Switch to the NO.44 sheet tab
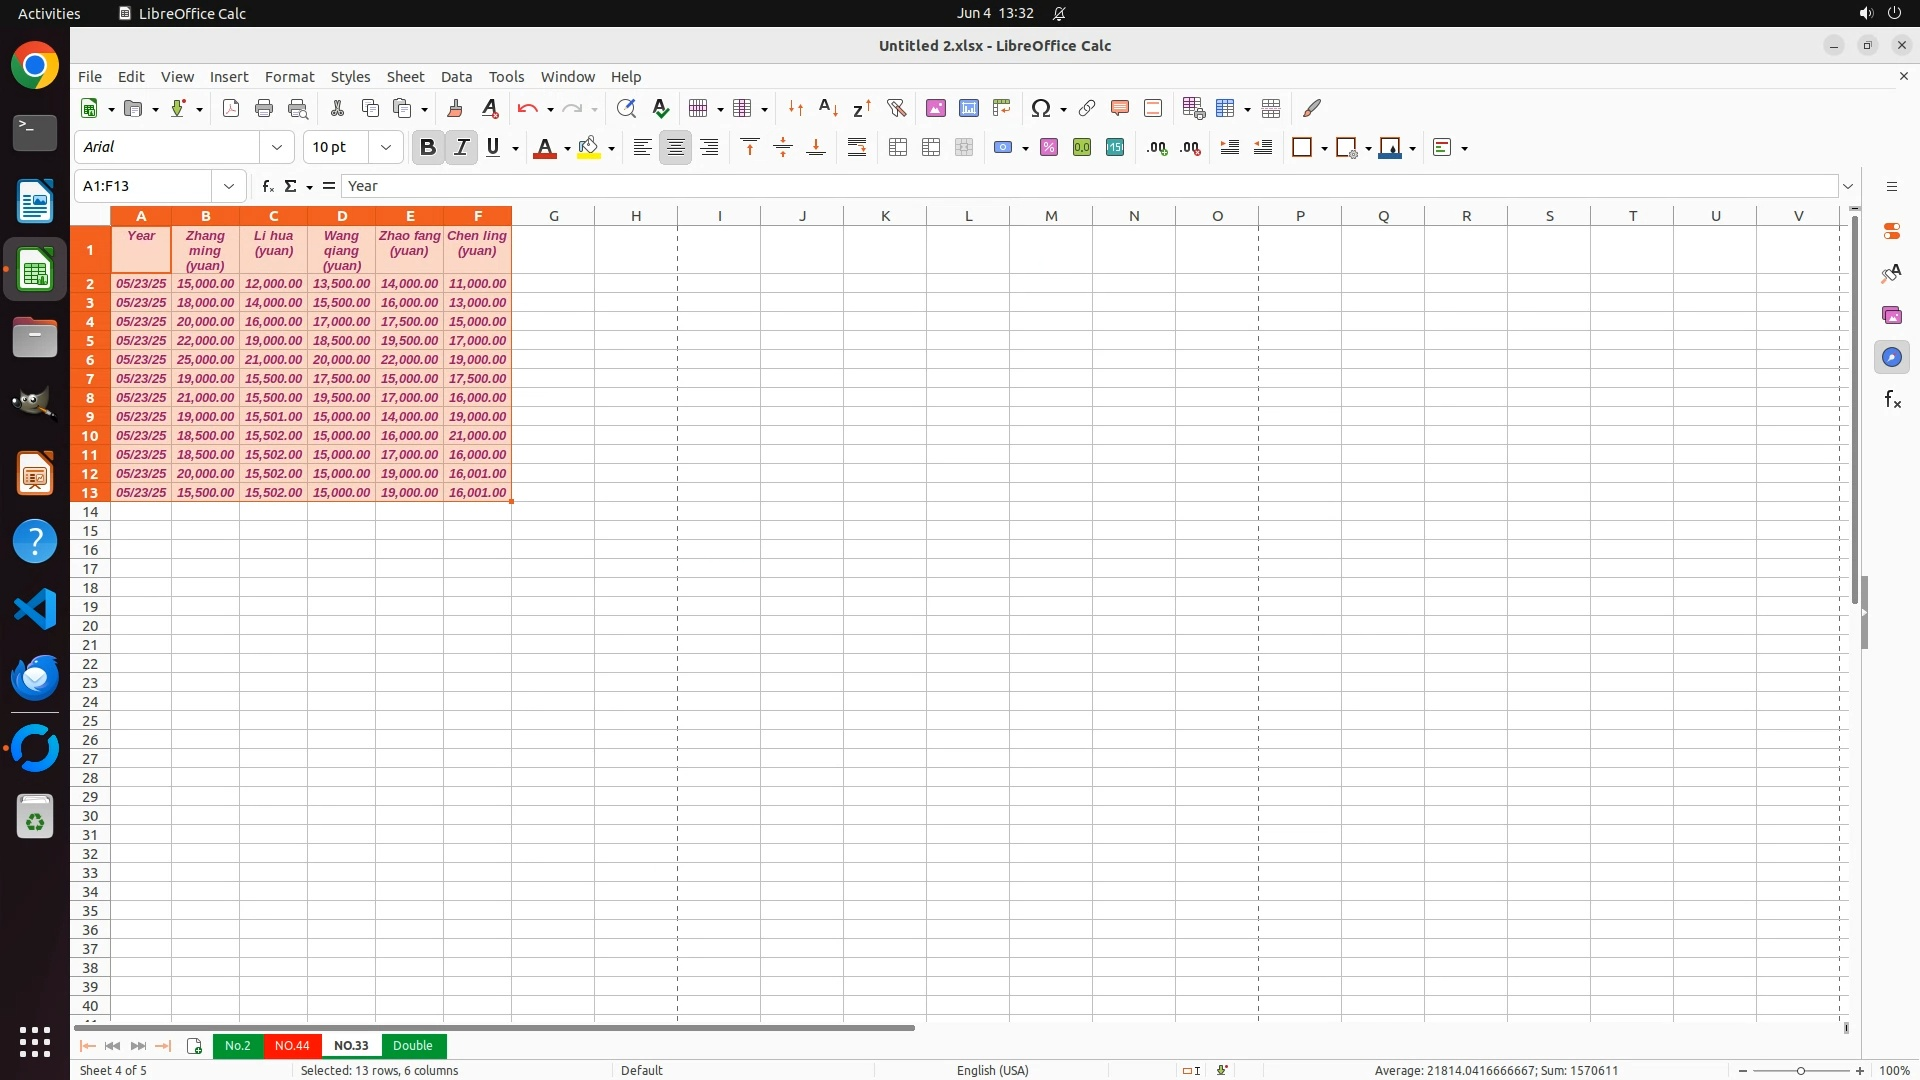1920x1080 pixels. coord(292,1045)
